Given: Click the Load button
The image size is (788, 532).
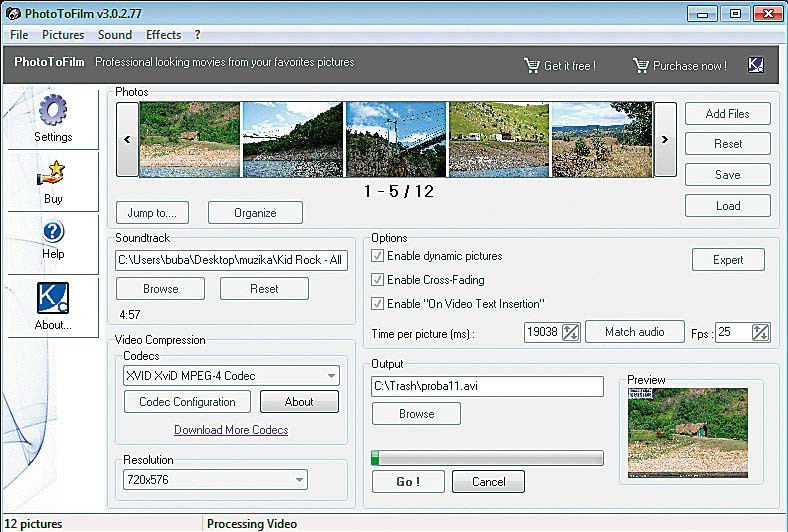Looking at the screenshot, I should tap(728, 205).
